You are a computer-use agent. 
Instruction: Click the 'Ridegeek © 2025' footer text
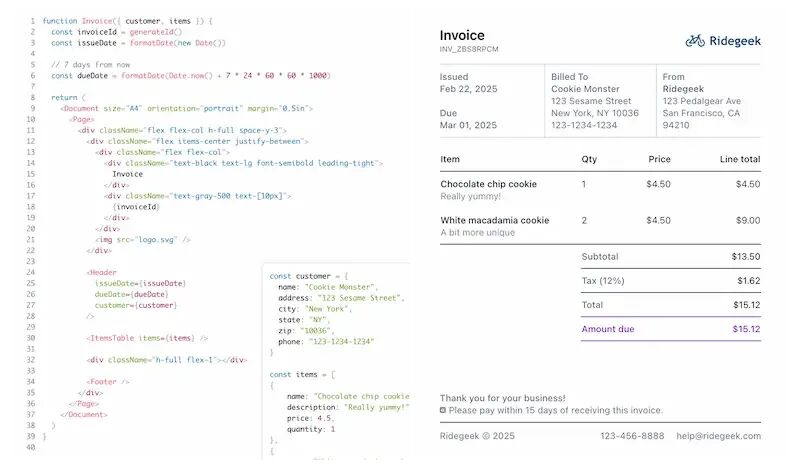coord(477,436)
